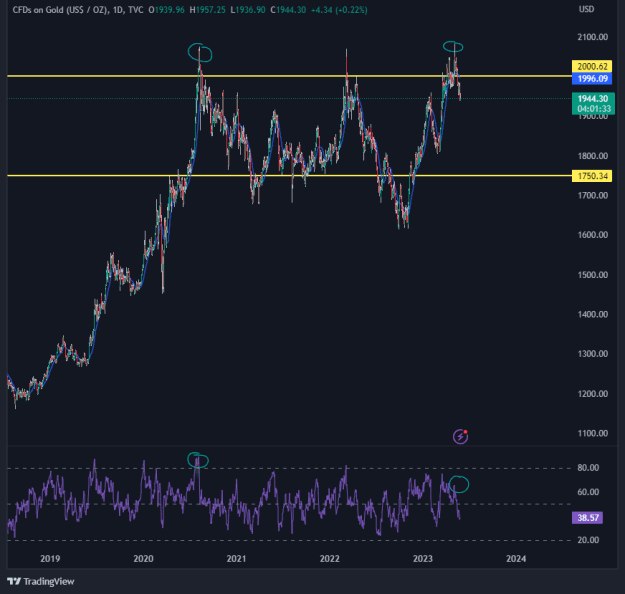Click the purple lightning event icon
Screen dimensions: 625x594
460,436
